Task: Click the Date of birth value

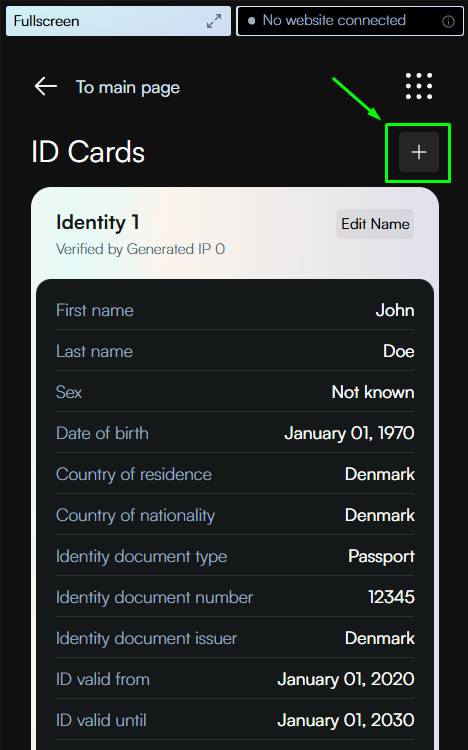Action: point(349,433)
